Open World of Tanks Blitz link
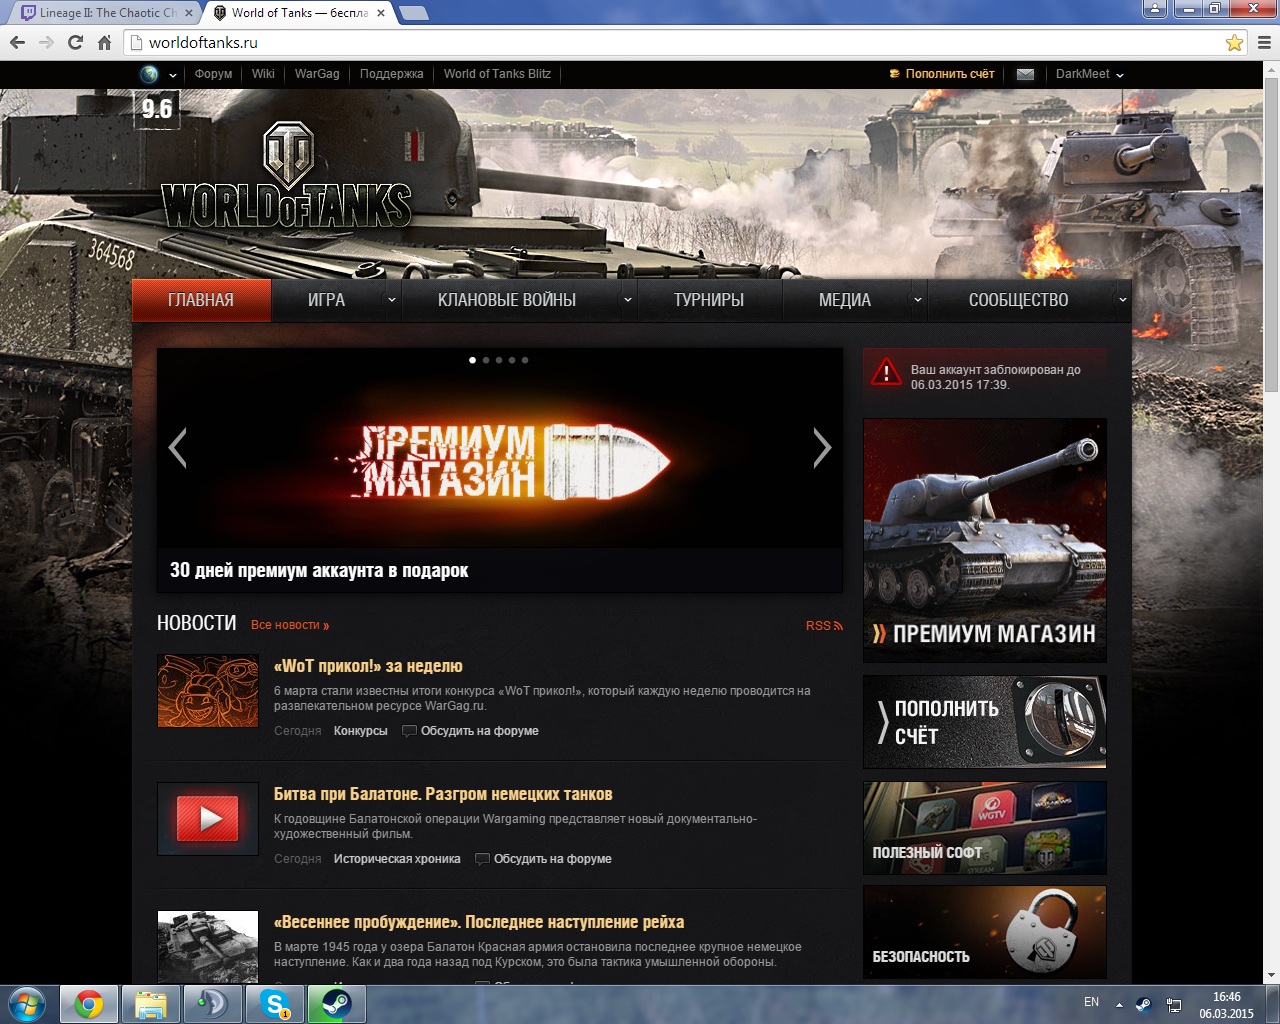This screenshot has width=1280, height=1024. (497, 74)
